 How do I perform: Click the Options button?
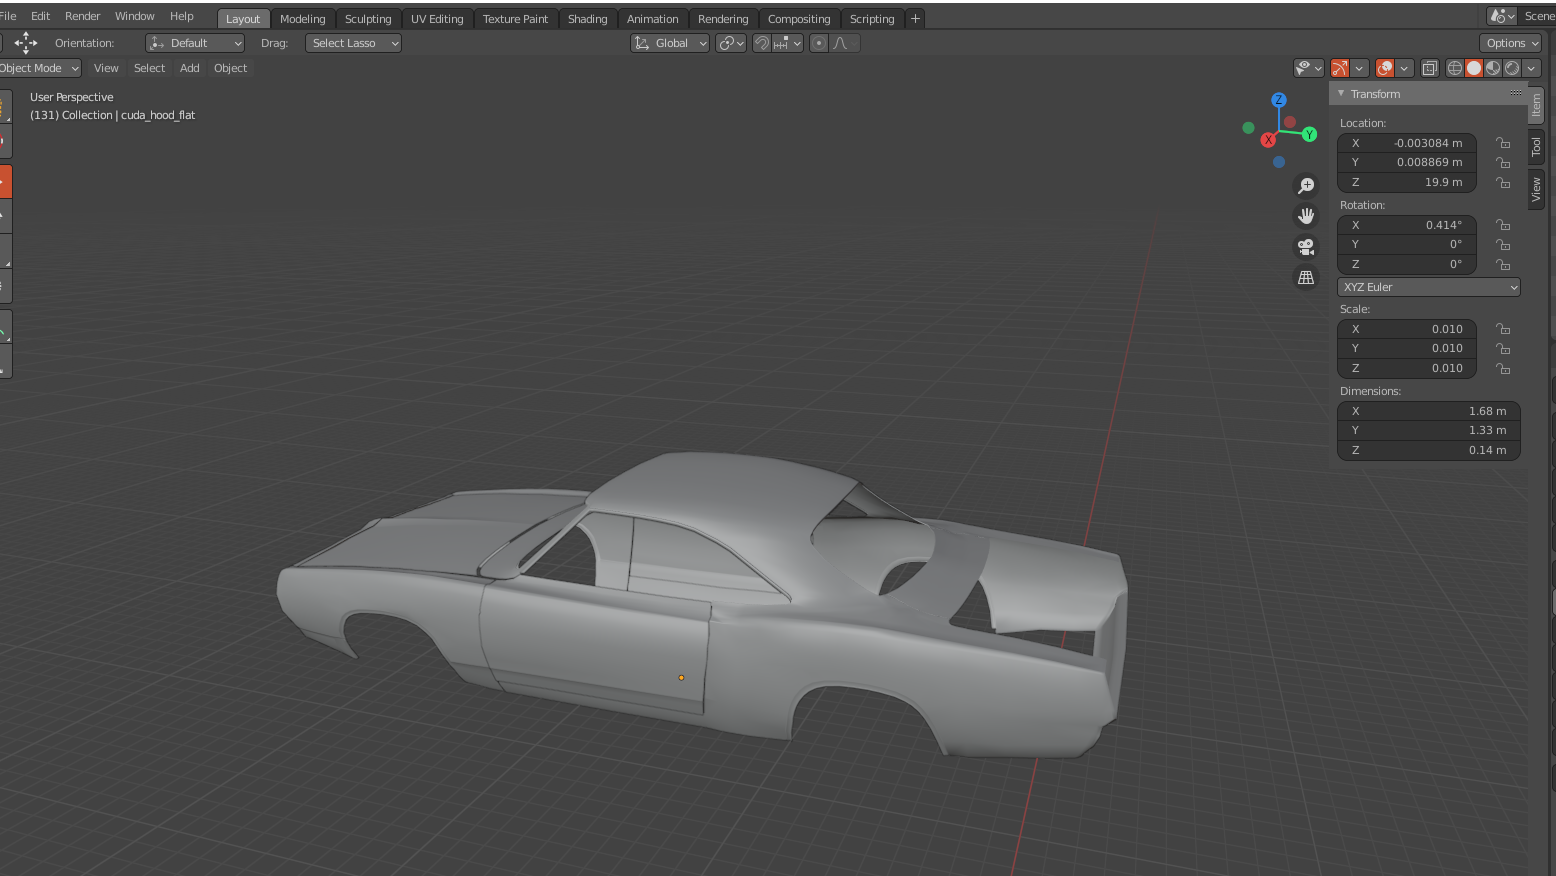pos(1509,43)
